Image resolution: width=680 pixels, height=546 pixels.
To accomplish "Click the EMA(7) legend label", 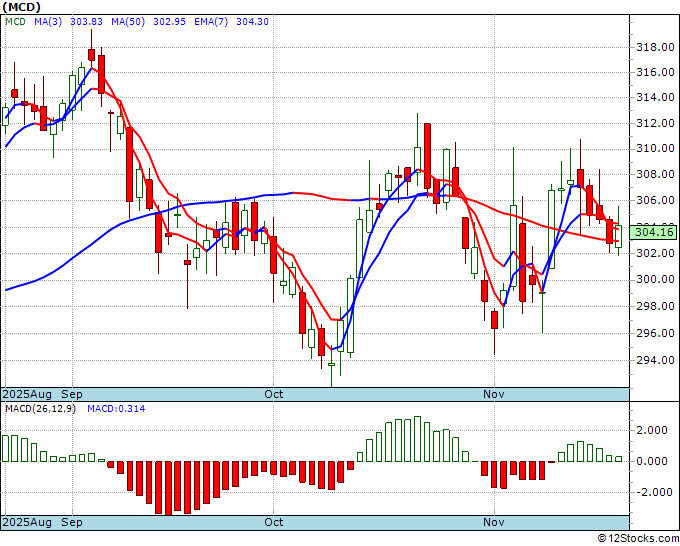I will (211, 22).
